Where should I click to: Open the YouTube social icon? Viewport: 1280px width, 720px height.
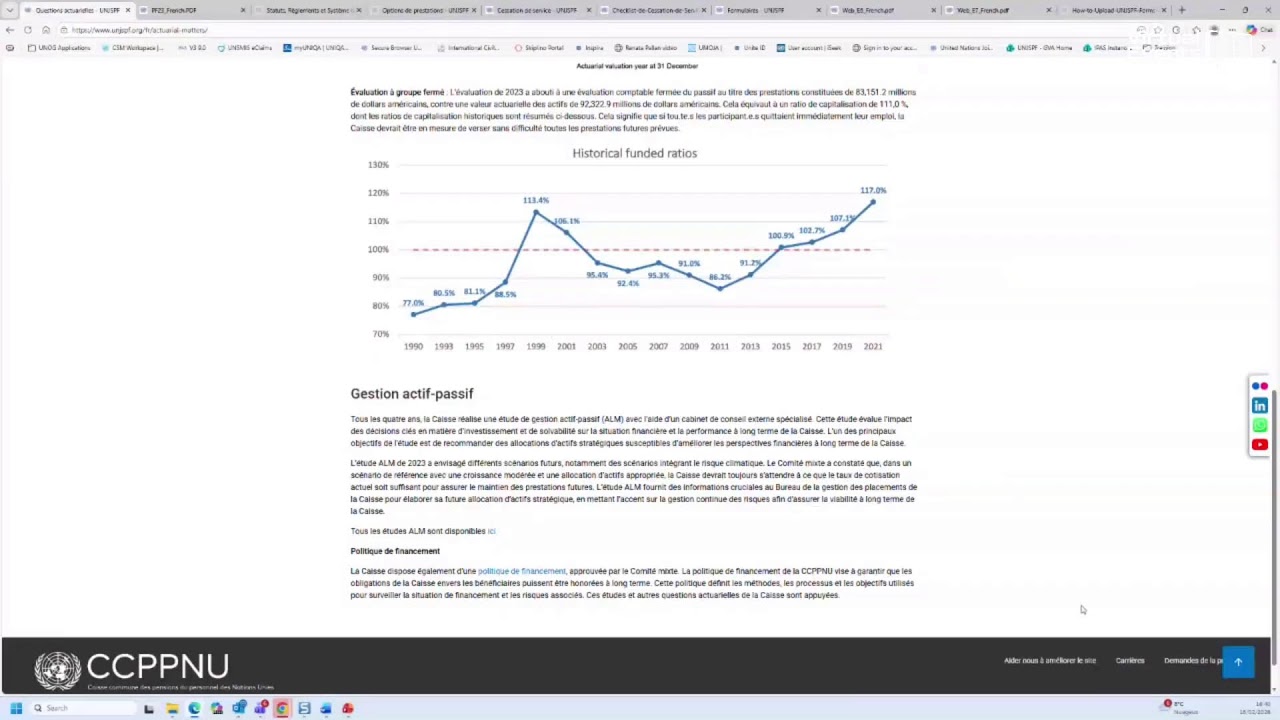coord(1260,445)
